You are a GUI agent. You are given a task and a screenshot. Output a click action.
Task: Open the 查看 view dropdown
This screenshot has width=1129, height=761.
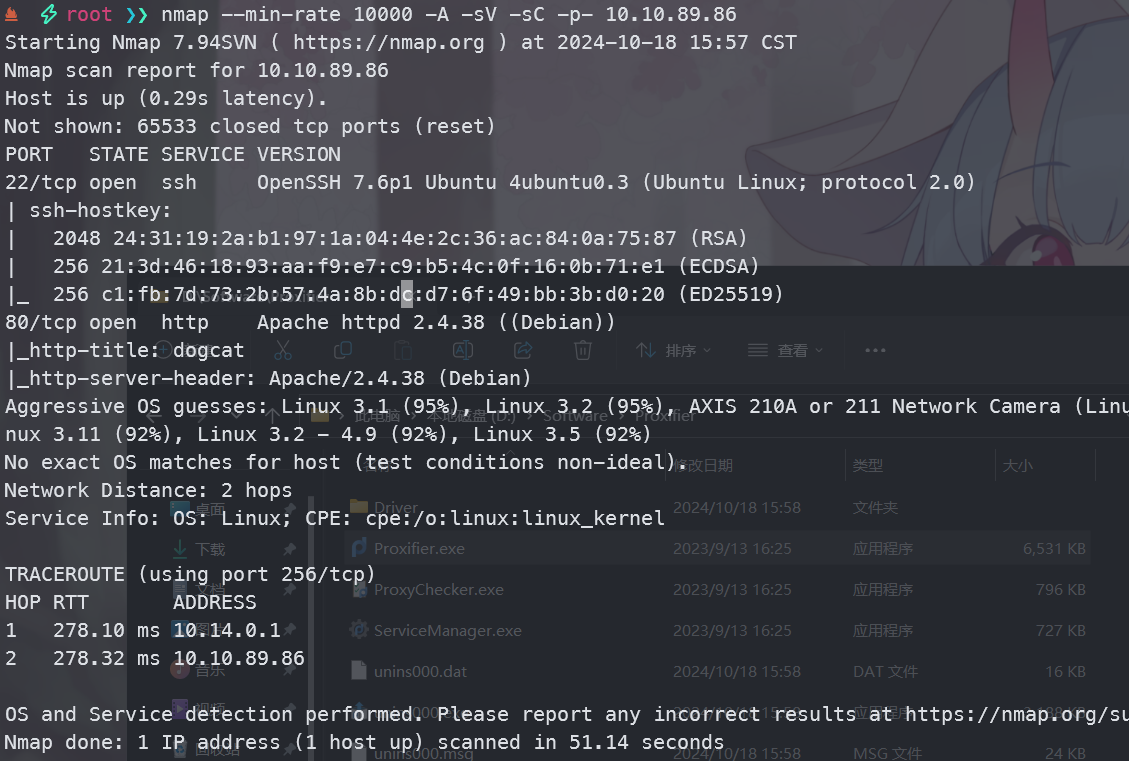tap(785, 350)
